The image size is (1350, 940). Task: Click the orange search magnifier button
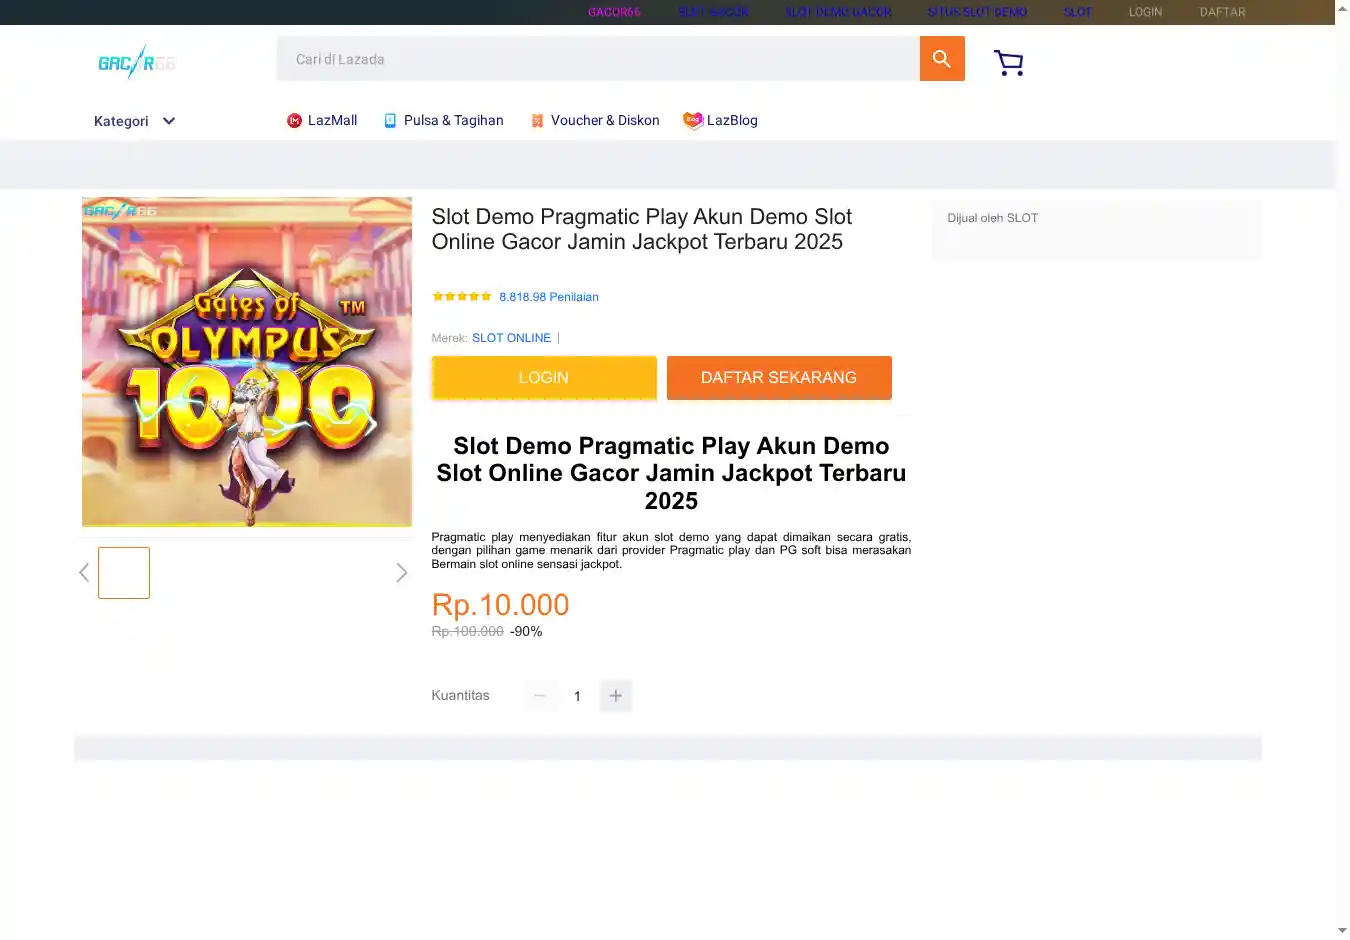click(941, 59)
